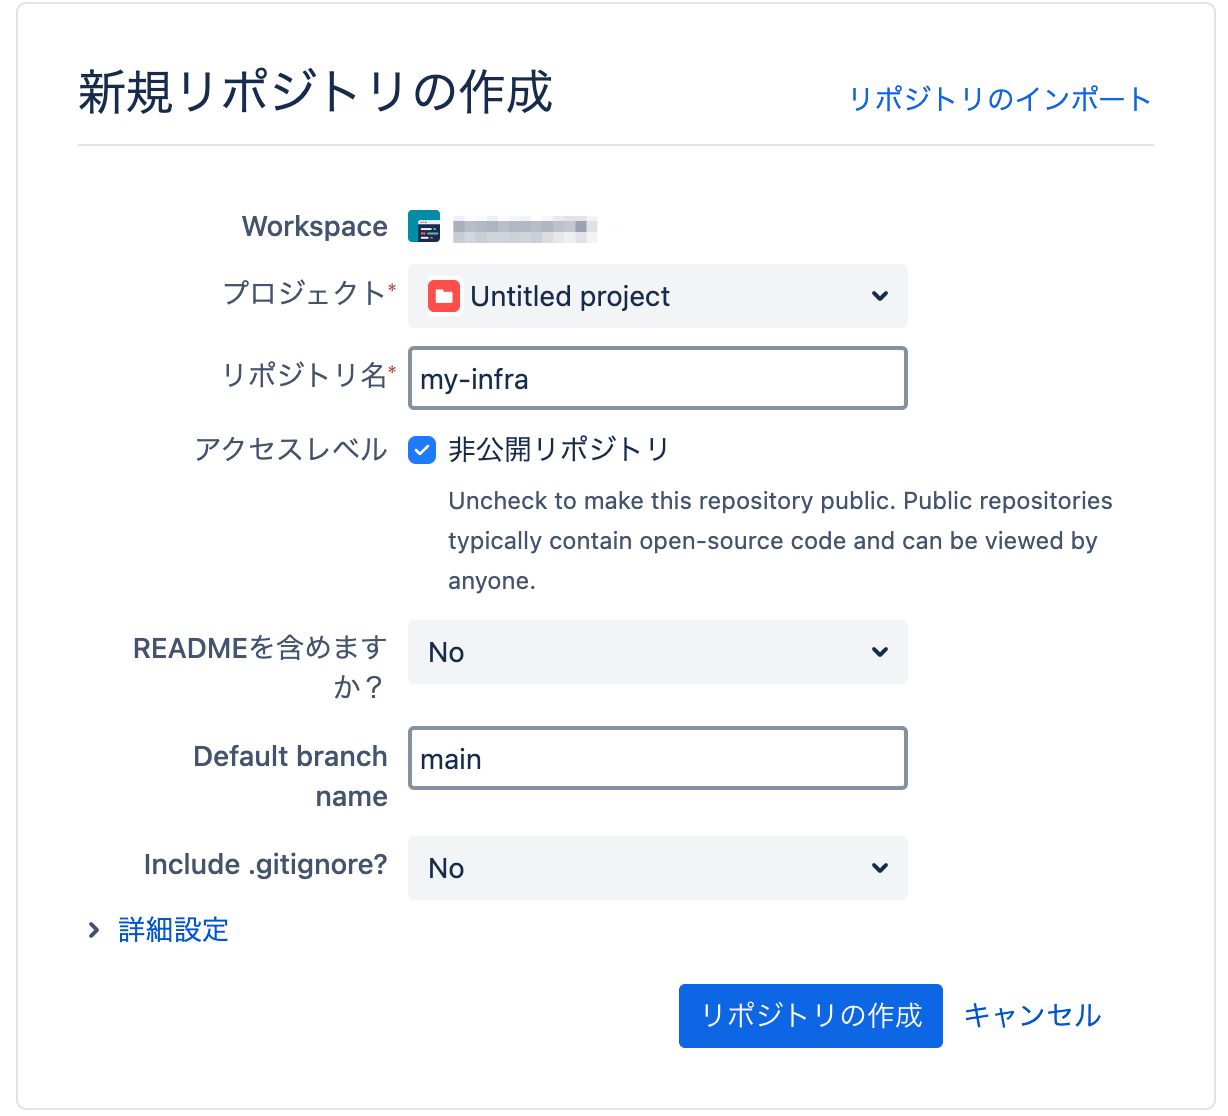Click the 新規リポジトリの作成 heading

click(315, 92)
